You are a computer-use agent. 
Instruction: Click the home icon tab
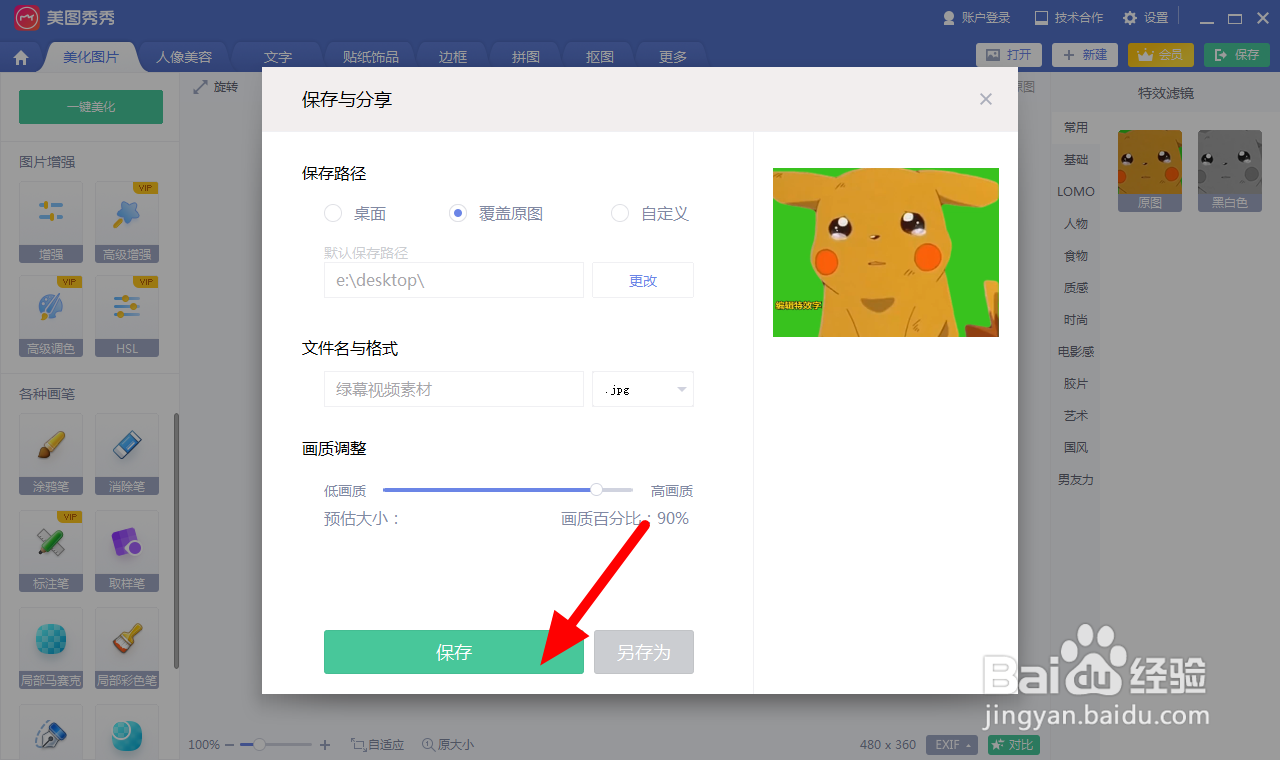coord(21,57)
